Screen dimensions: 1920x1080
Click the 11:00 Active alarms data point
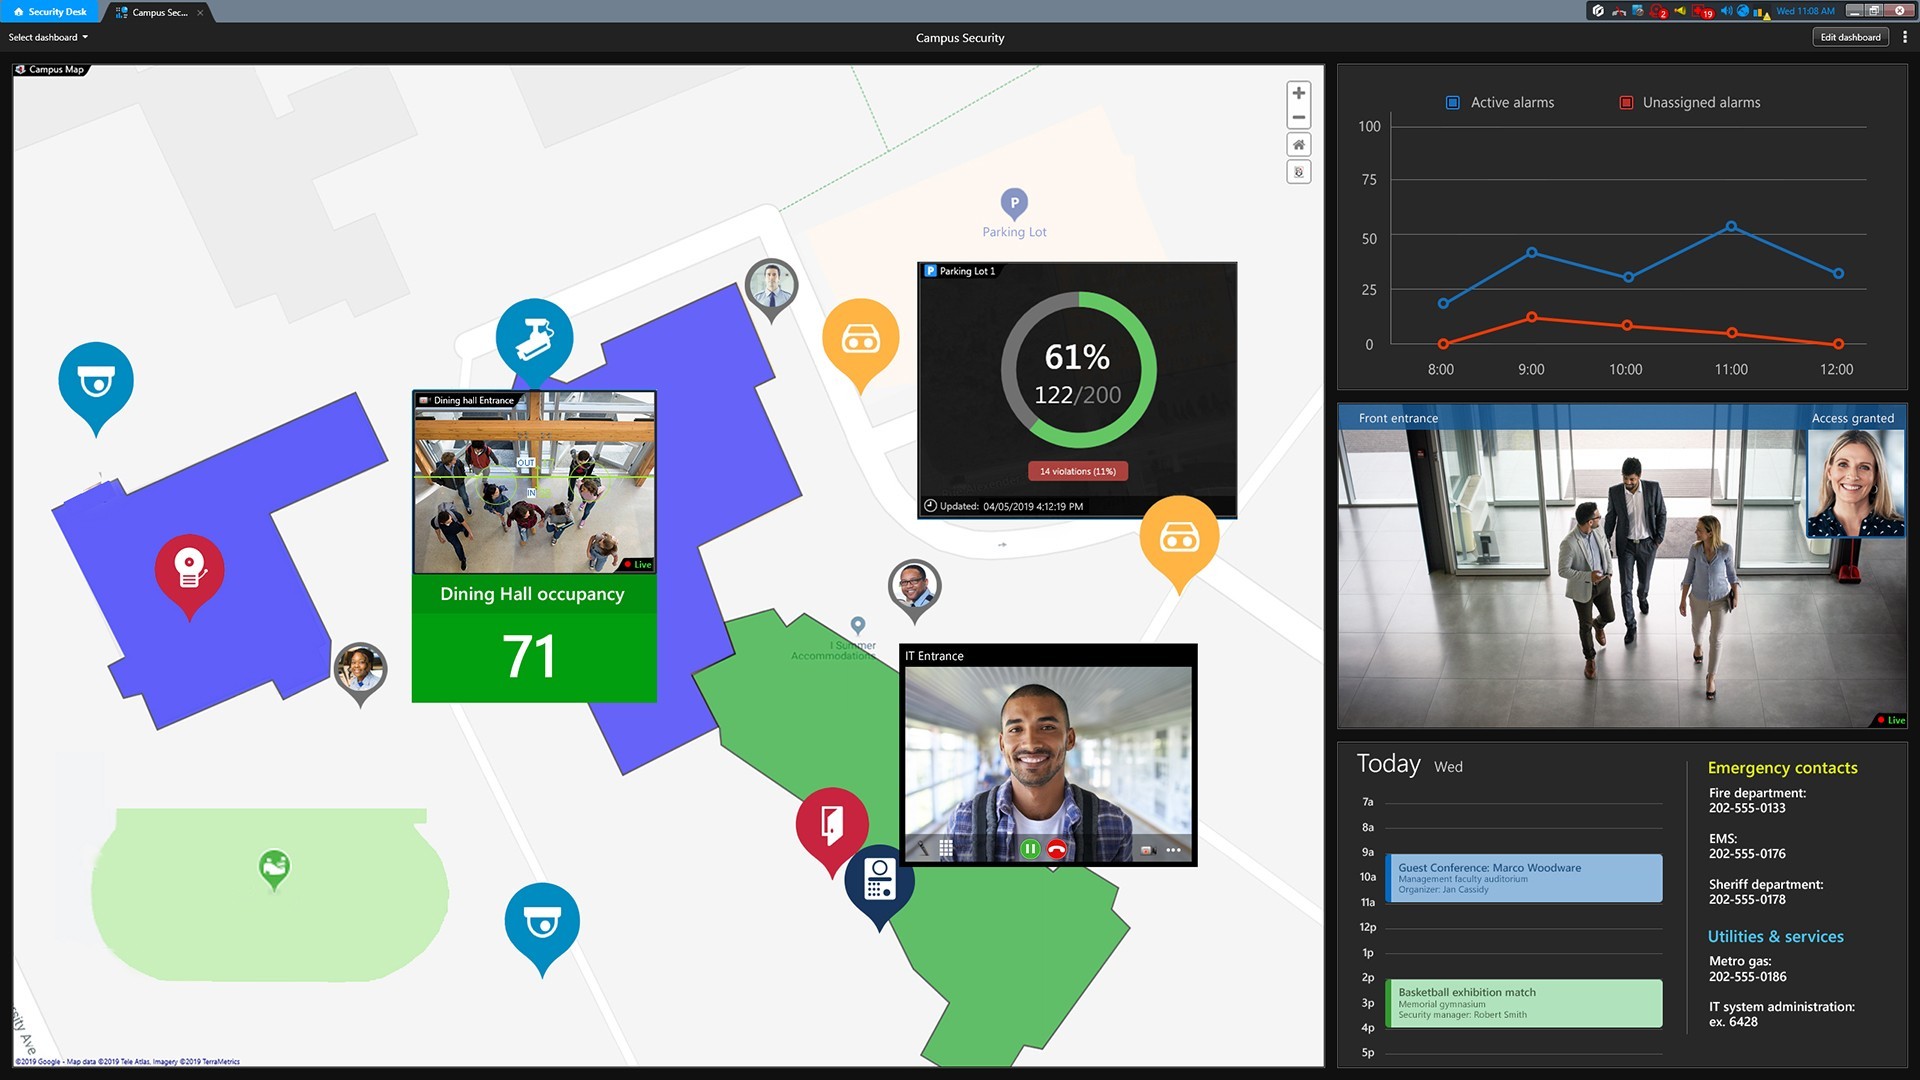[x=1731, y=227]
